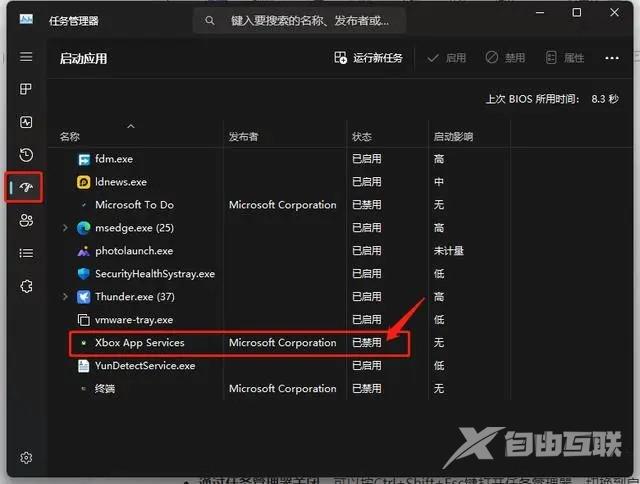Select YunDetectService.exe row name

coord(145,366)
